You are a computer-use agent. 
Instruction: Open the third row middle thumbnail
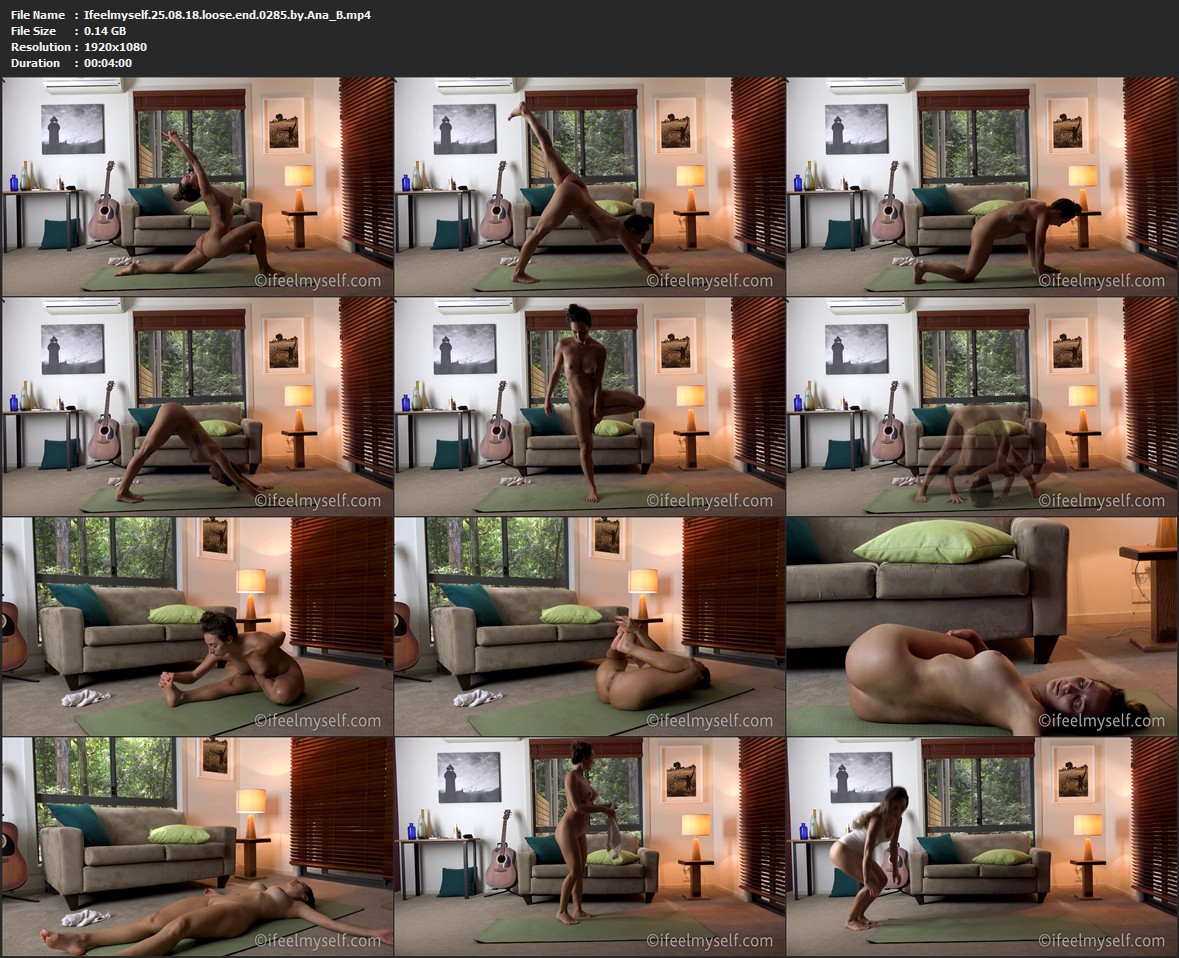click(x=590, y=626)
